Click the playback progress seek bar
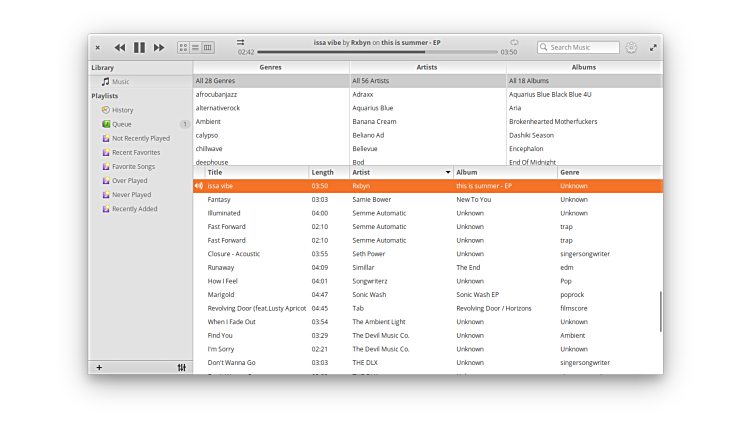The height and width of the screenshot is (423, 752). [x=378, y=52]
